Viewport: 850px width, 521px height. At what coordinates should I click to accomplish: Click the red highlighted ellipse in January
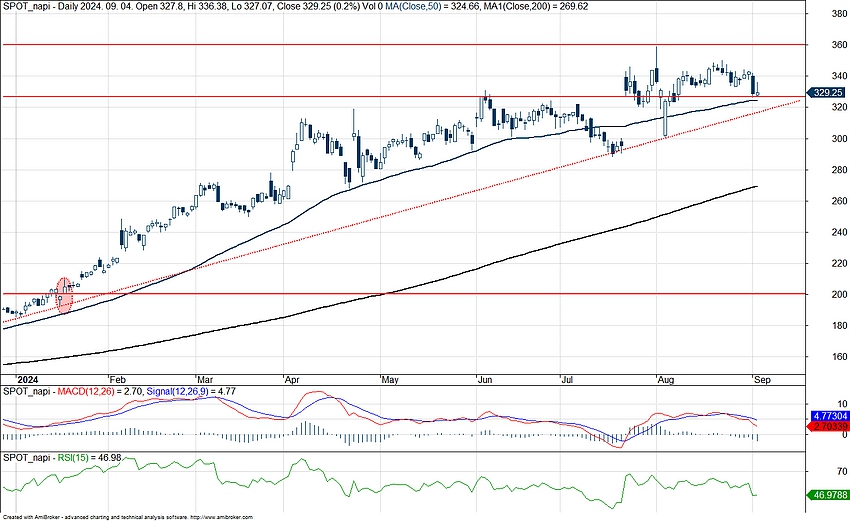[x=65, y=296]
